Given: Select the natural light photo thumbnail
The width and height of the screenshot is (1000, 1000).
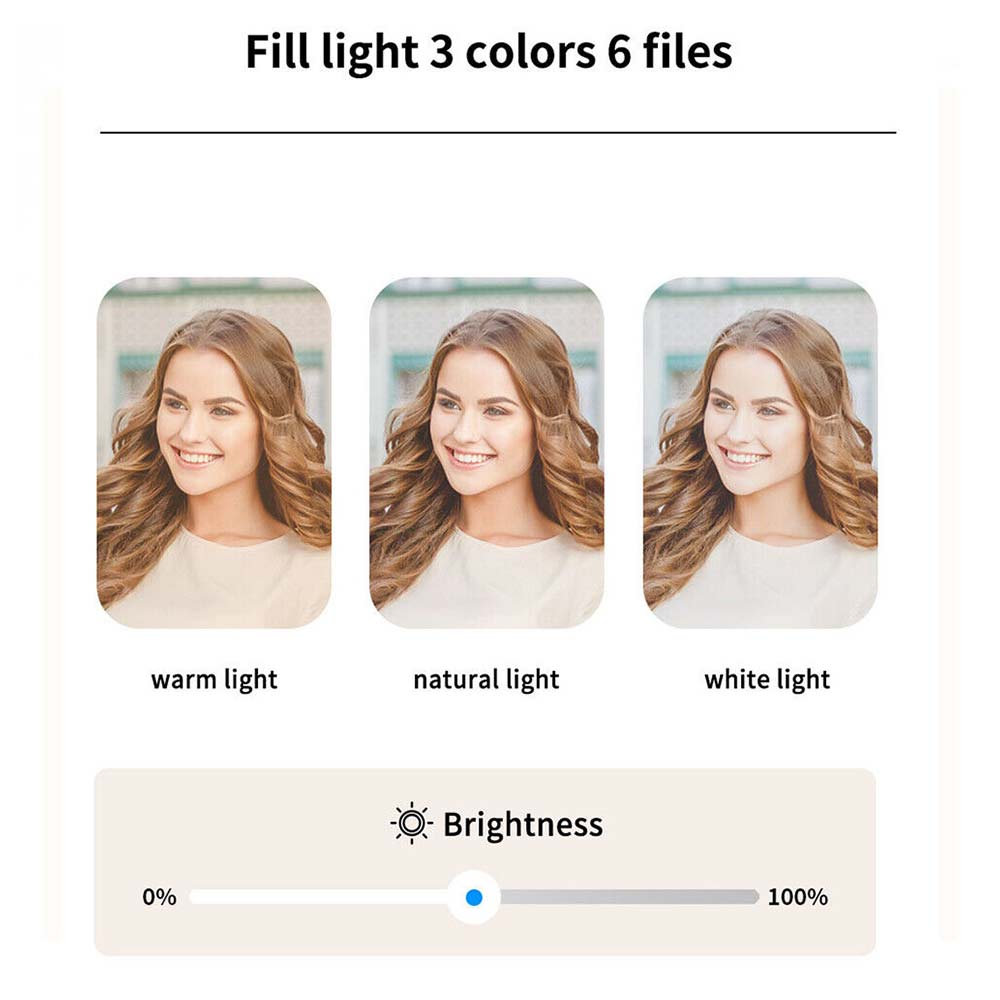Looking at the screenshot, I should [487, 453].
